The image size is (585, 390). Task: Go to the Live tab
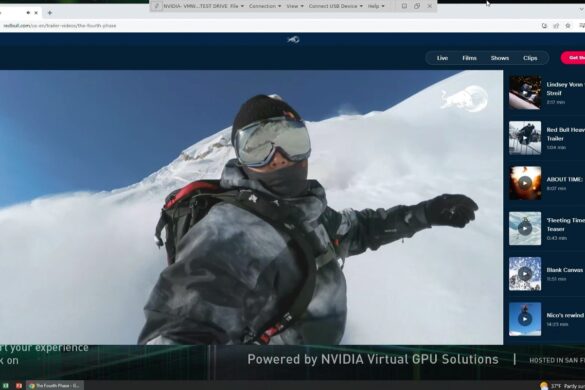point(442,58)
